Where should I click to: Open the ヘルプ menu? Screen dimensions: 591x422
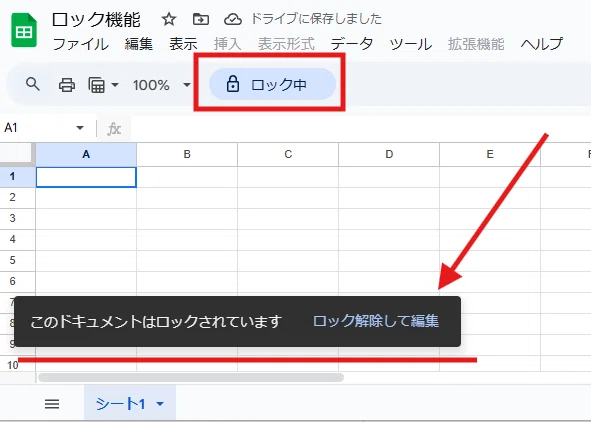(542, 44)
